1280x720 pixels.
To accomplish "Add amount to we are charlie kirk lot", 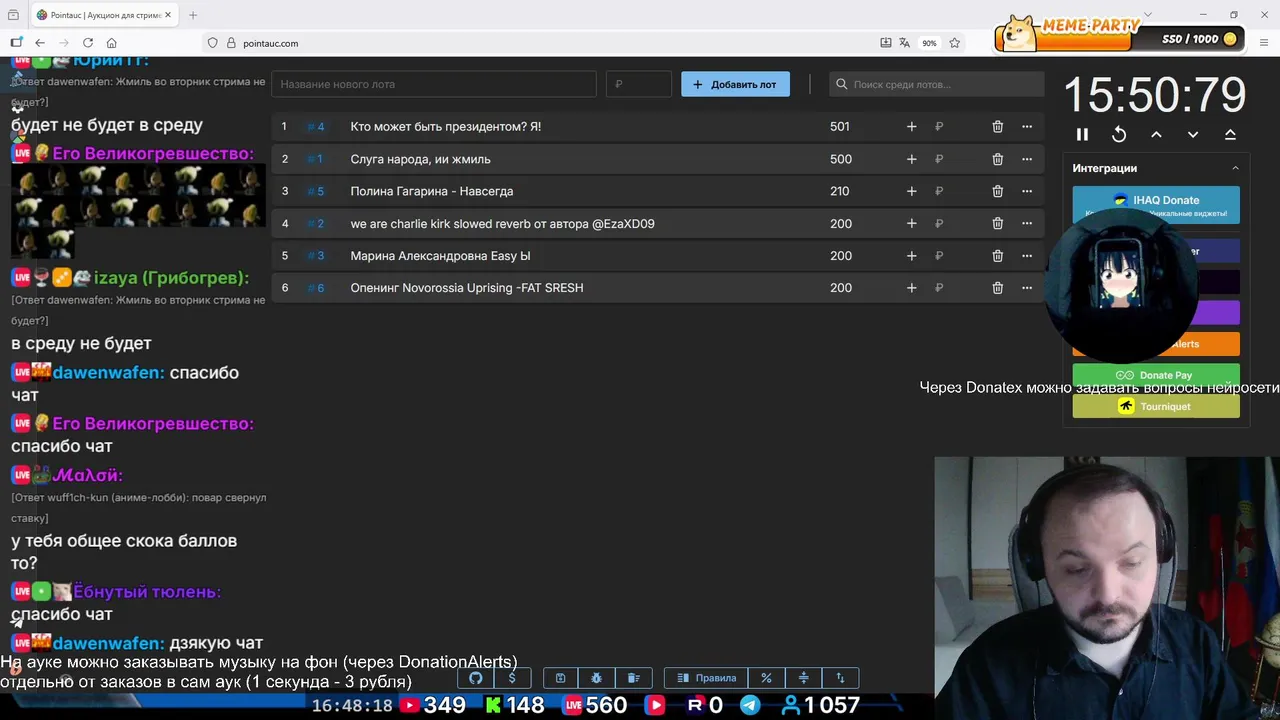I will [911, 224].
